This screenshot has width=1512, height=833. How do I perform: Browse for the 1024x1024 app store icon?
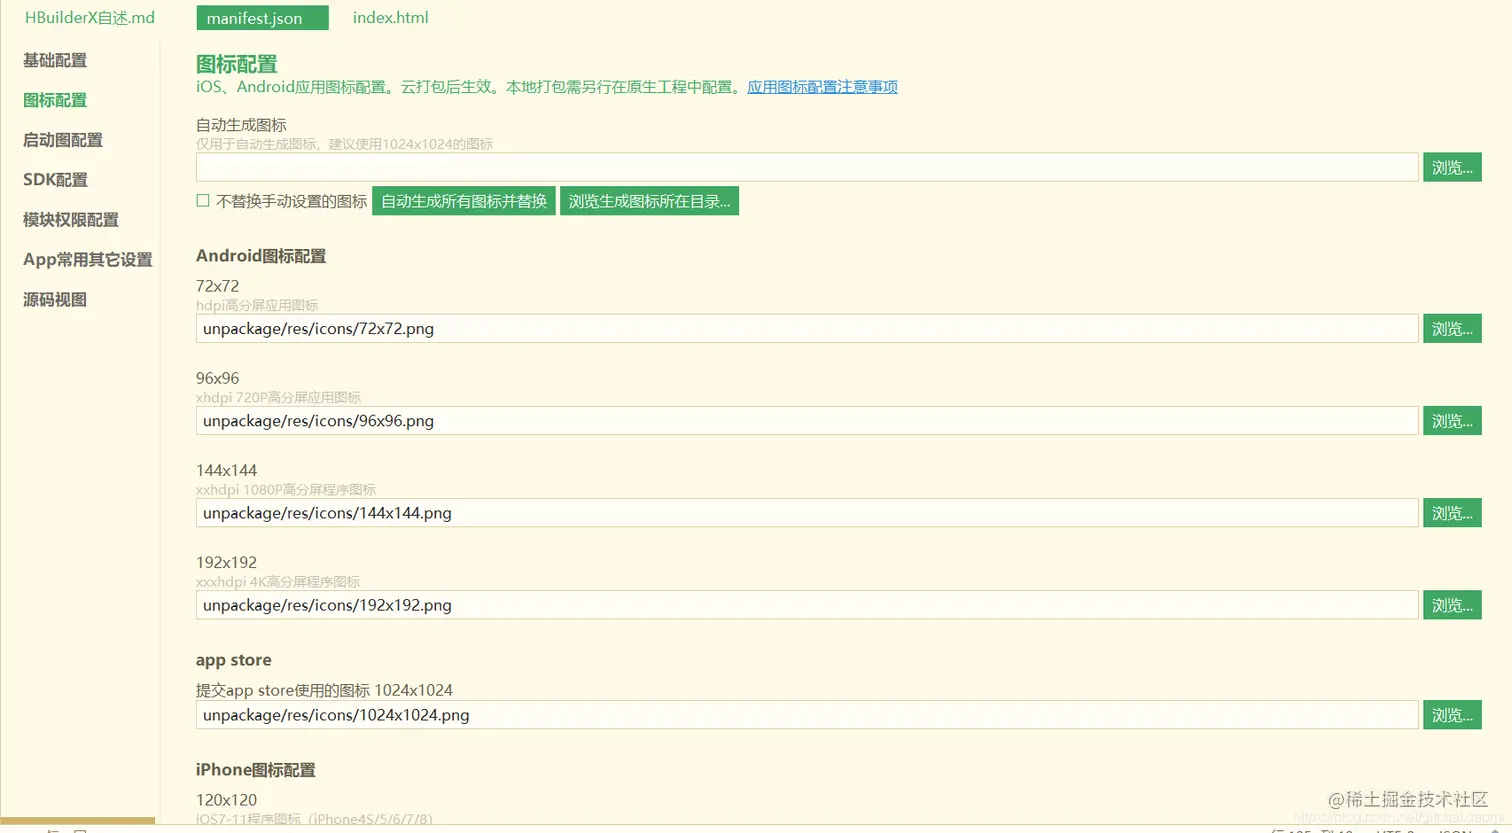(x=1452, y=714)
